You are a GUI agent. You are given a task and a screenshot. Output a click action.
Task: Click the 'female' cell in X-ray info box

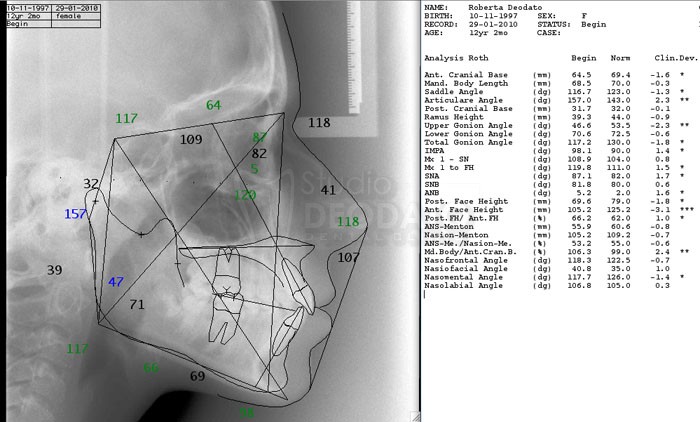(x=76, y=16)
